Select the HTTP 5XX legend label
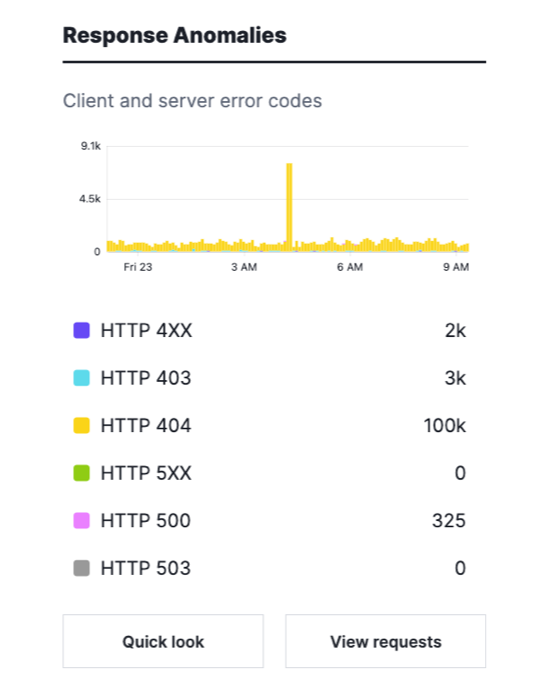 (x=146, y=473)
